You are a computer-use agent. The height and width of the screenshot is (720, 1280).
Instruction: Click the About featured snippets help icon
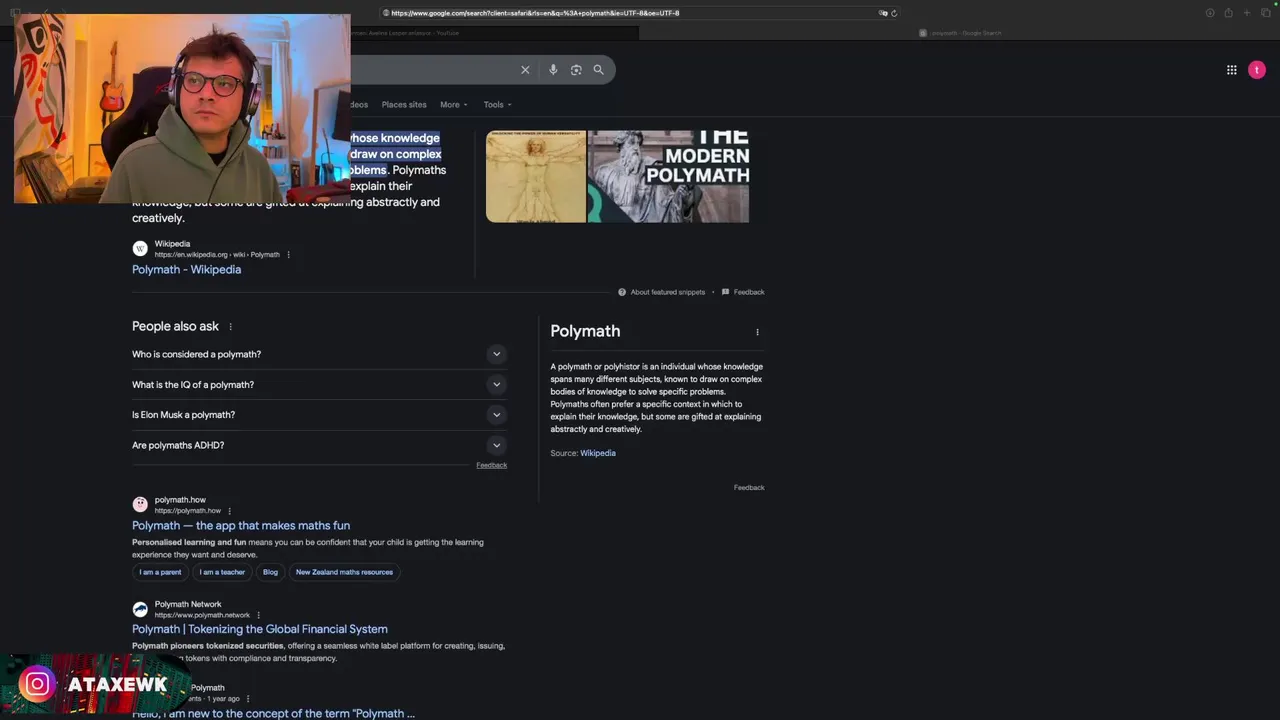(622, 292)
